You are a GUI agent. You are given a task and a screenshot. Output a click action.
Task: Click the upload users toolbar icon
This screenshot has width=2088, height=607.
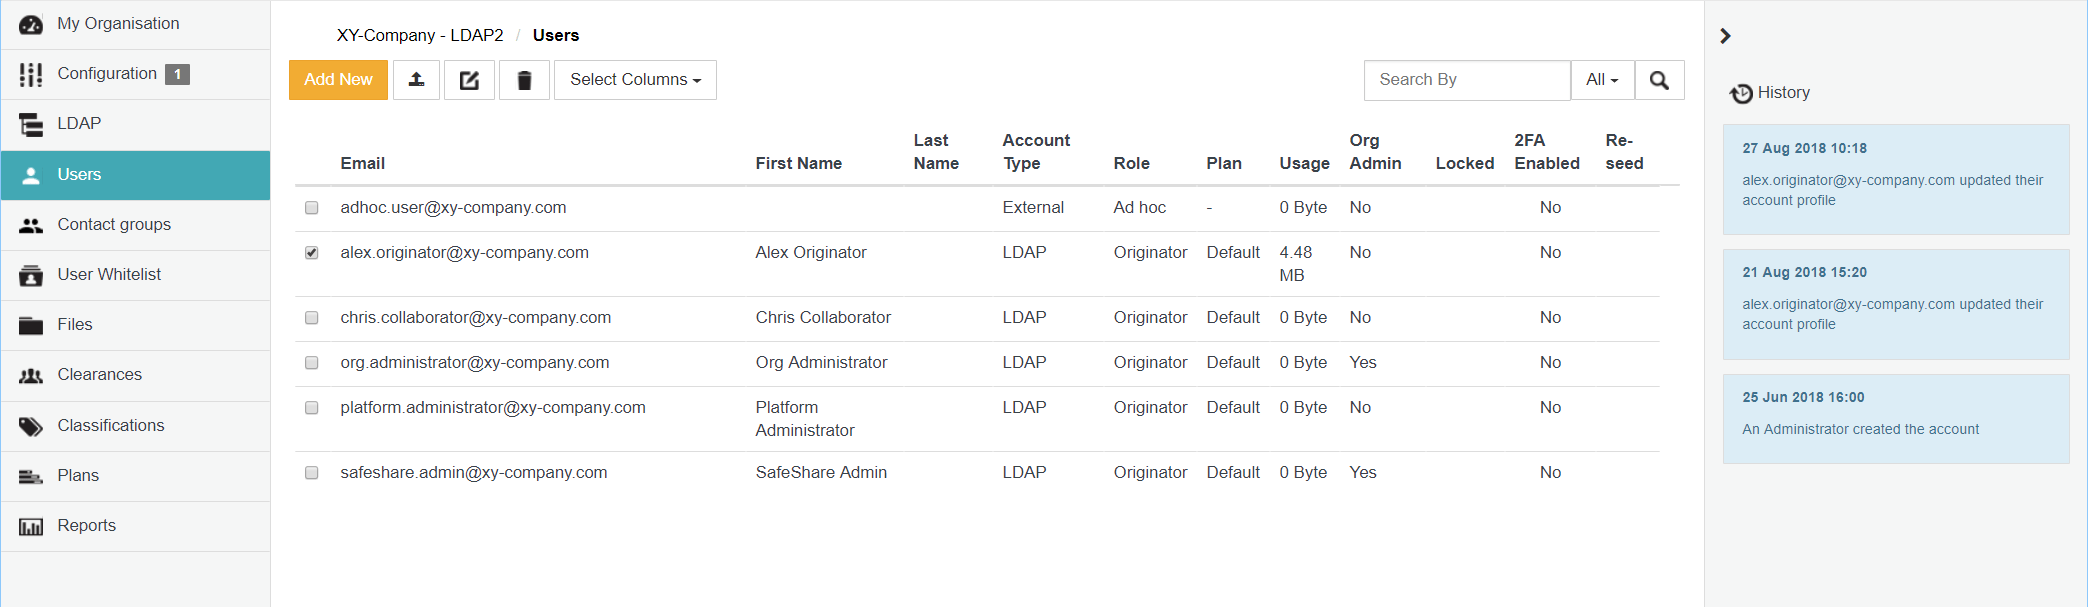click(416, 80)
